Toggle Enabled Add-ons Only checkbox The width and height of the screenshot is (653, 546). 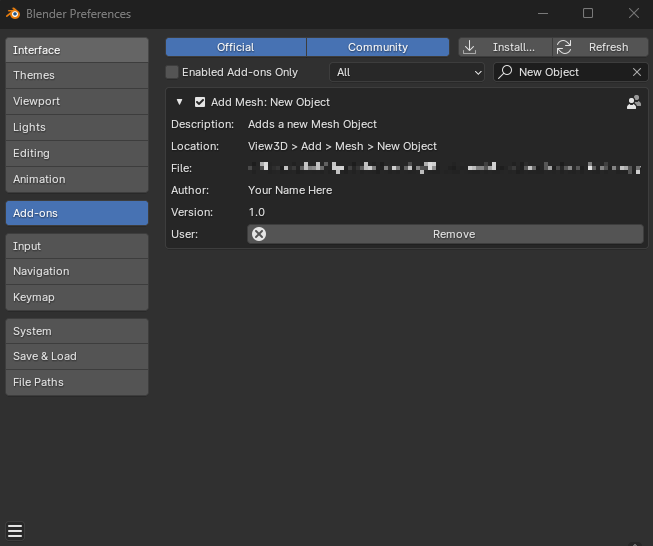[172, 72]
